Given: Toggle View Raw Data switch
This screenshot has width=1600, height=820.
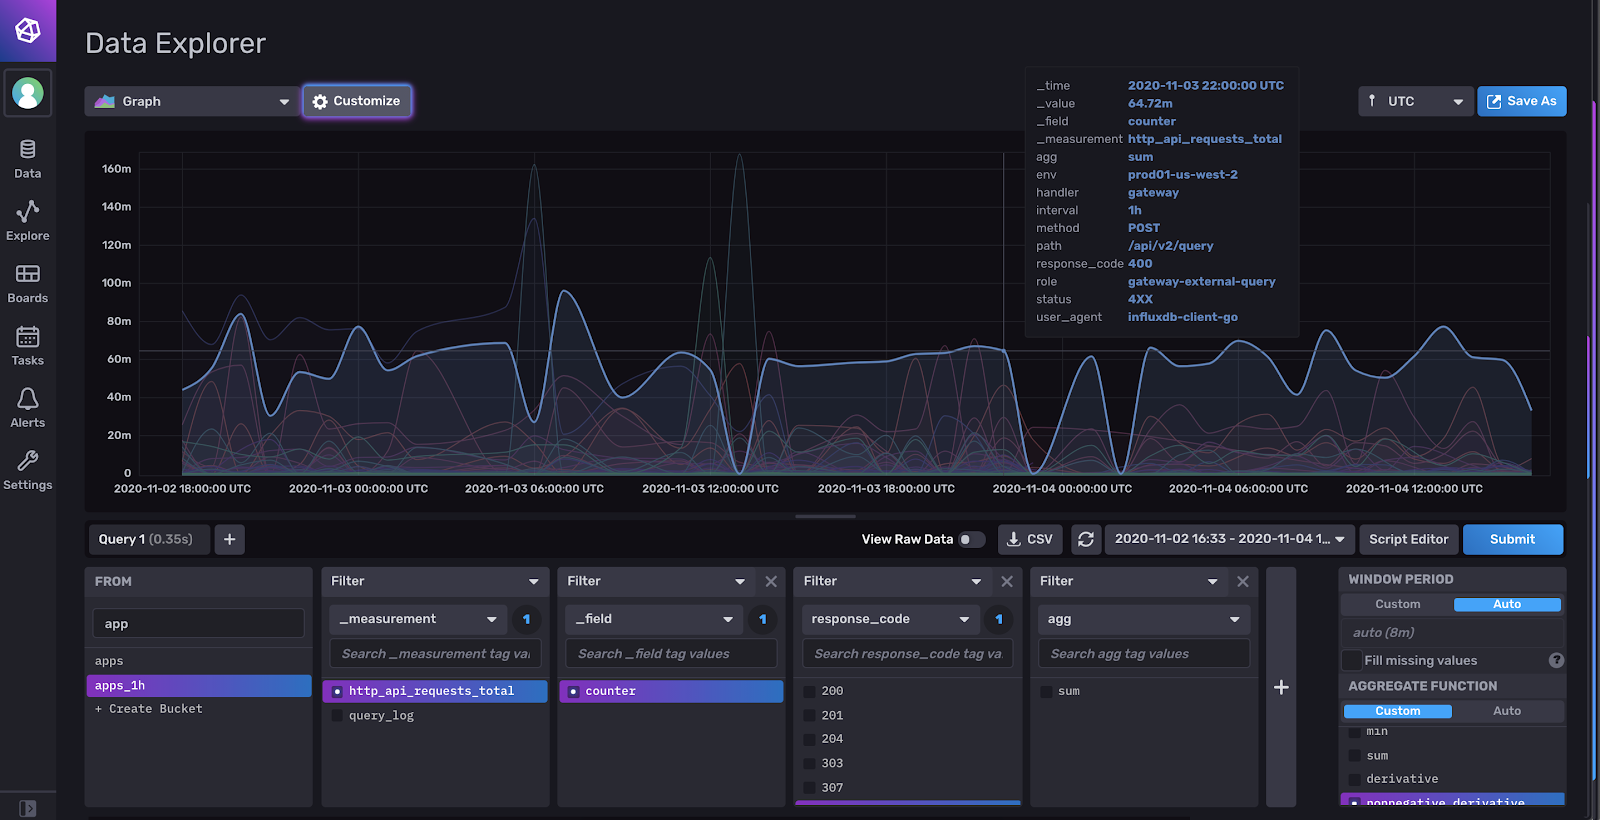Looking at the screenshot, I should (971, 539).
